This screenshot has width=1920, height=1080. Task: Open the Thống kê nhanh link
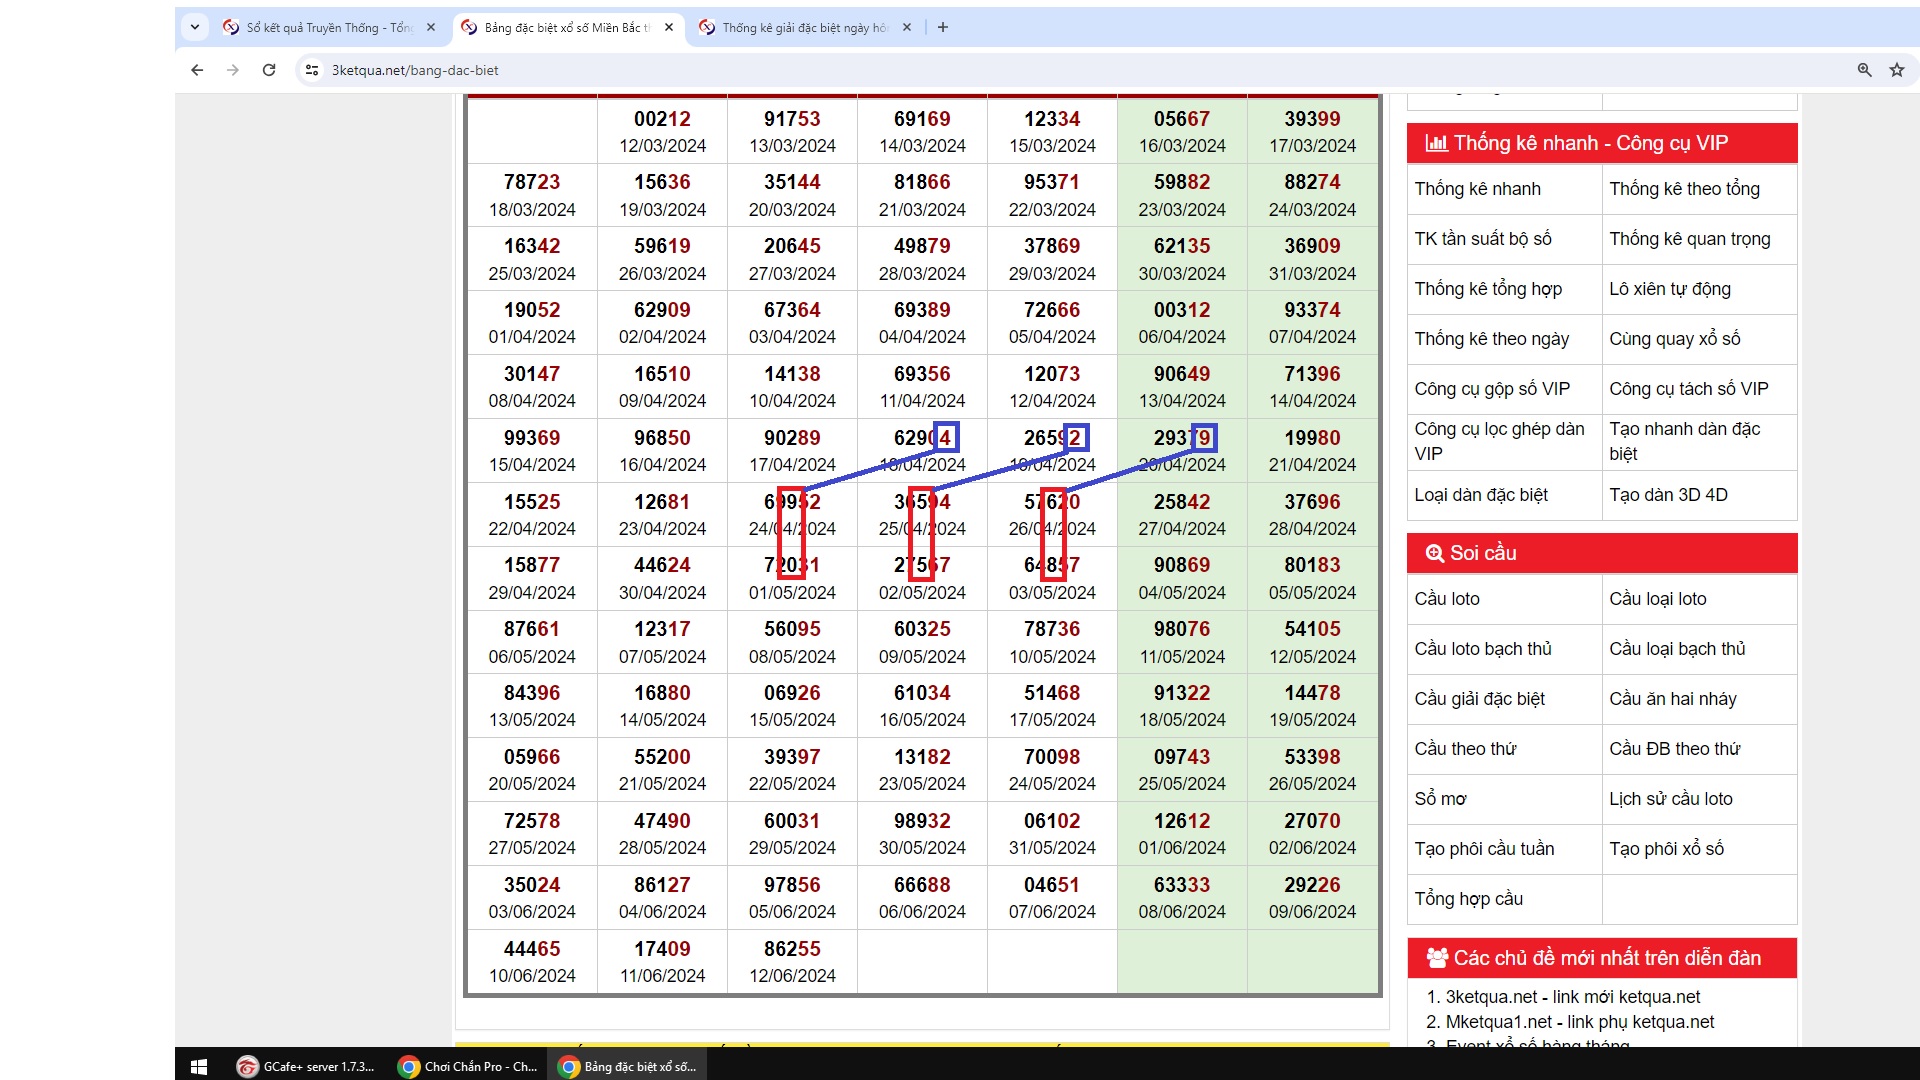1477,189
